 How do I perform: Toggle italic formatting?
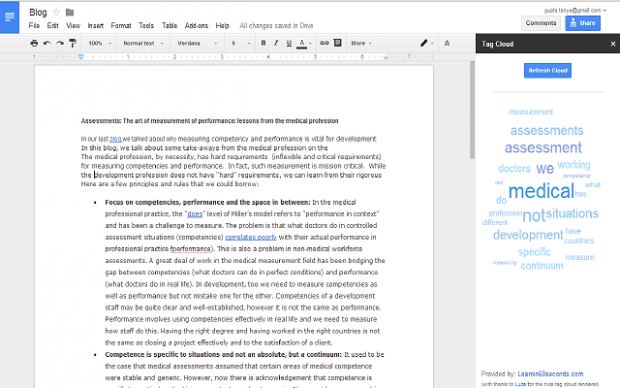pyautogui.click(x=276, y=43)
